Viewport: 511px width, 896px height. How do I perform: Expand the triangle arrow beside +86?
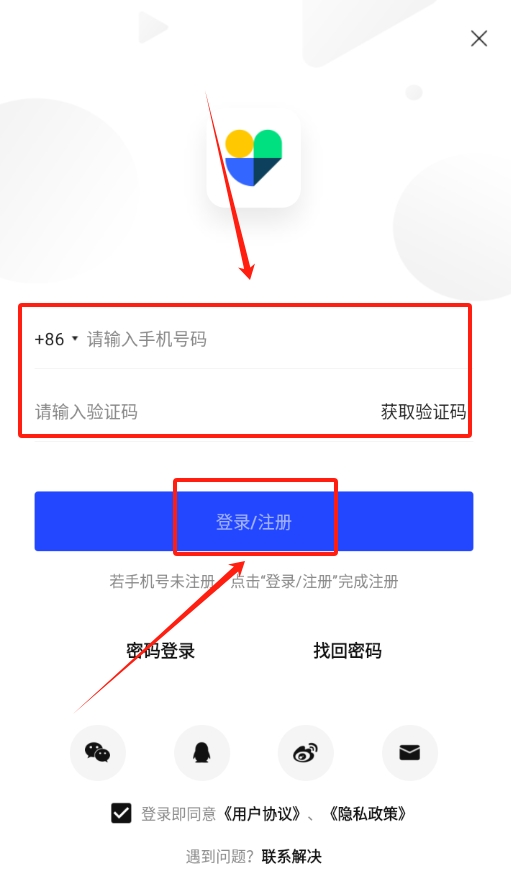[74, 339]
